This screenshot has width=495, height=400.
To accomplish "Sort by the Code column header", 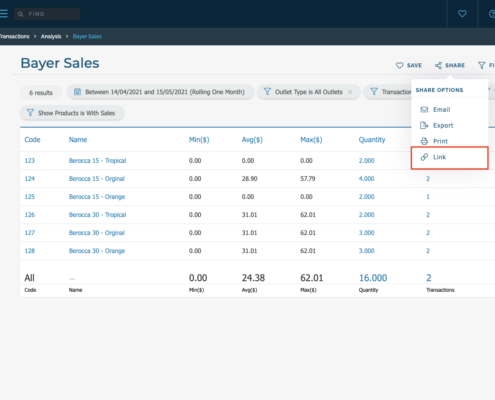I will pos(32,140).
